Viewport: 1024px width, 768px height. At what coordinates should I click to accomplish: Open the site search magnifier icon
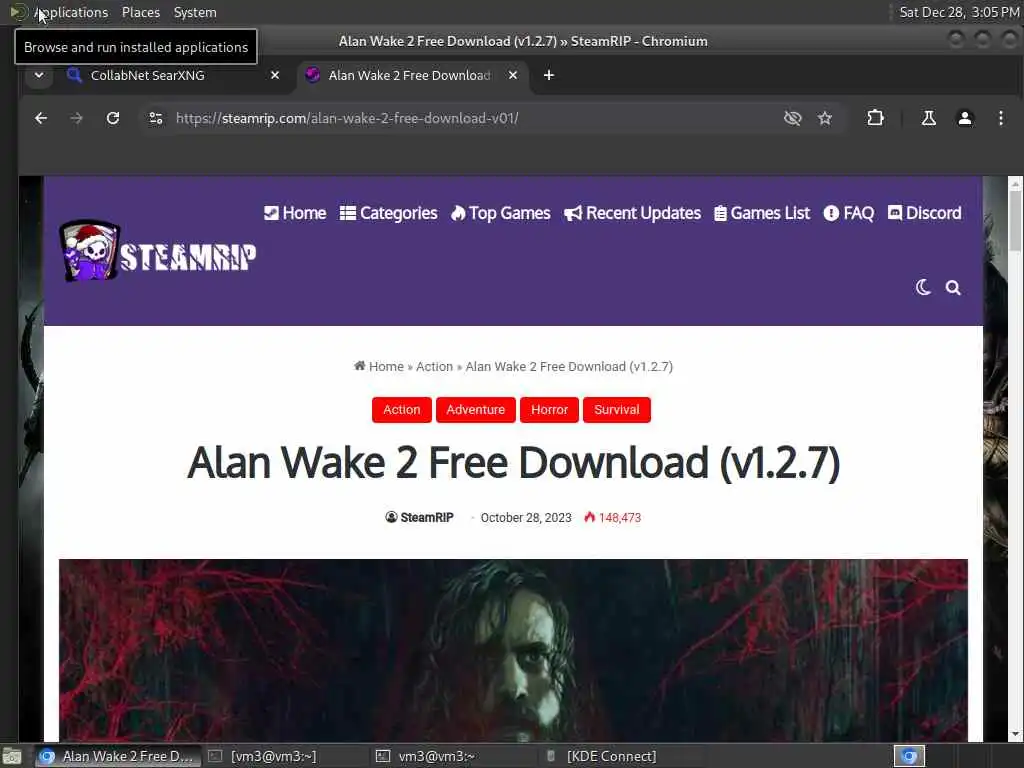coord(953,287)
